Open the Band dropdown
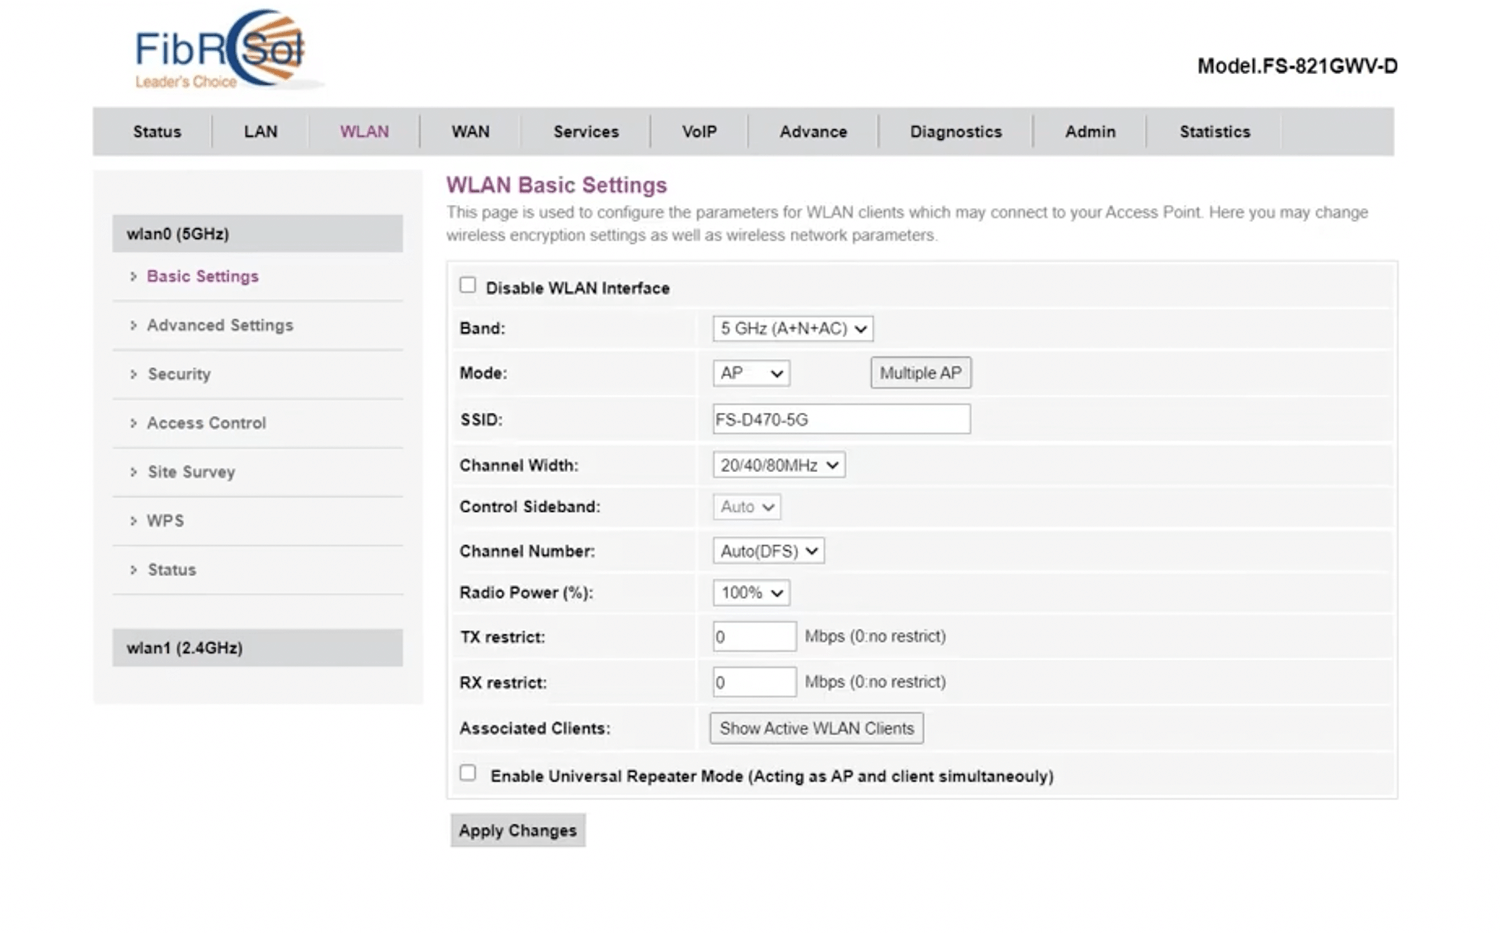This screenshot has height=933, width=1500. [793, 329]
